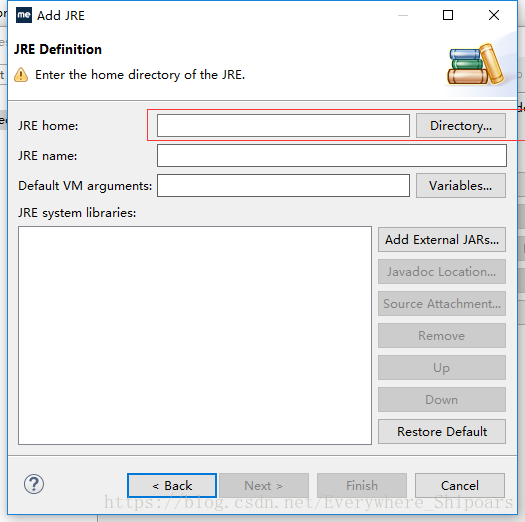The height and width of the screenshot is (522, 525).
Task: Click the 'JRE system libraries:' label
Action: pos(77,213)
